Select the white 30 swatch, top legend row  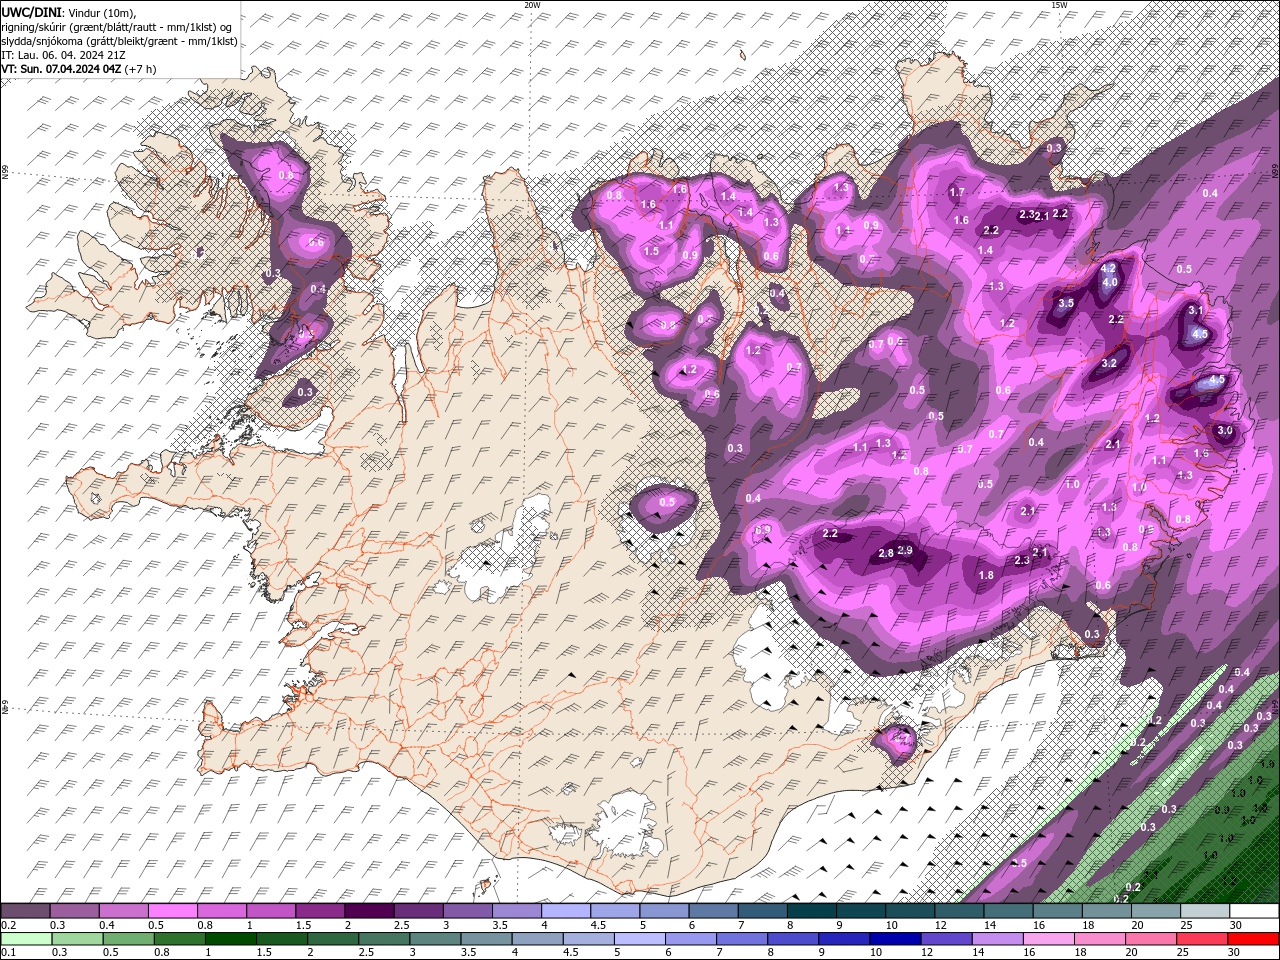[x=1254, y=911]
